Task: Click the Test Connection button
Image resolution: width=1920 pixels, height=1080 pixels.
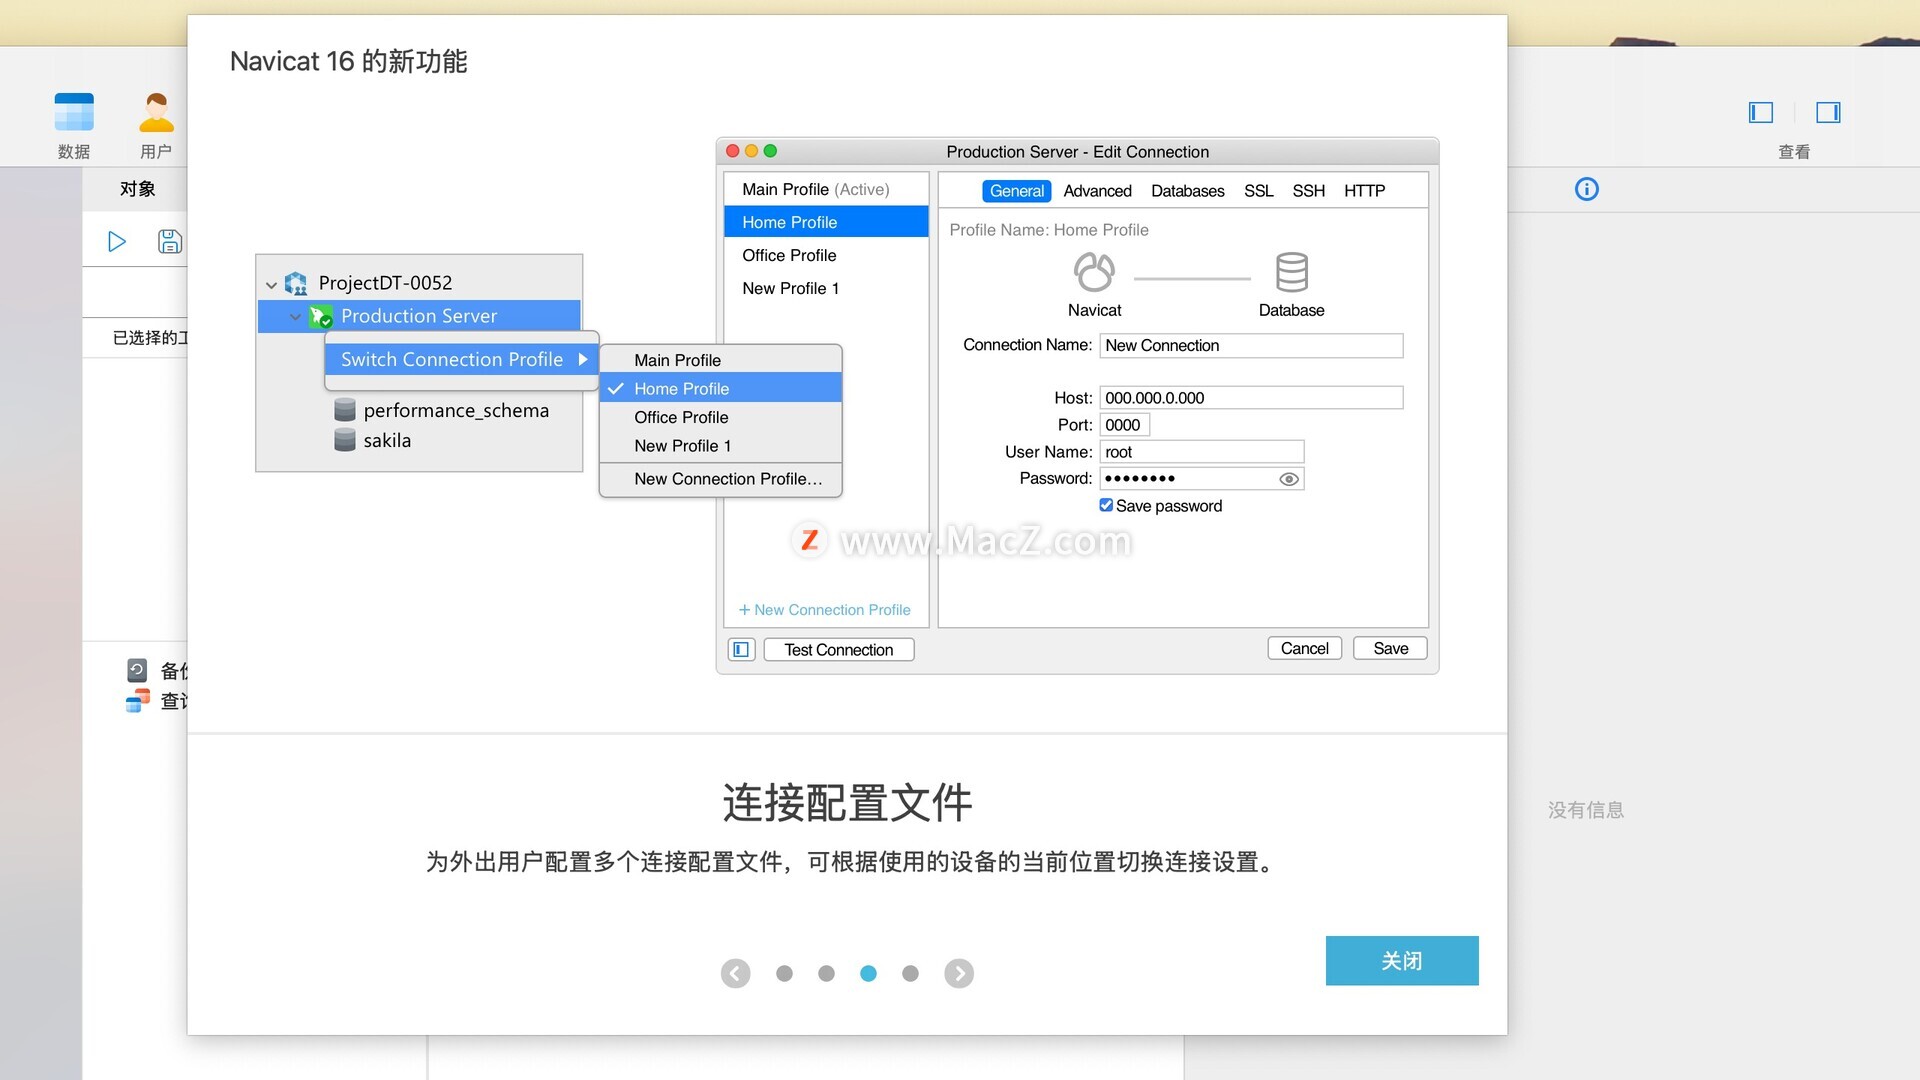Action: [838, 649]
